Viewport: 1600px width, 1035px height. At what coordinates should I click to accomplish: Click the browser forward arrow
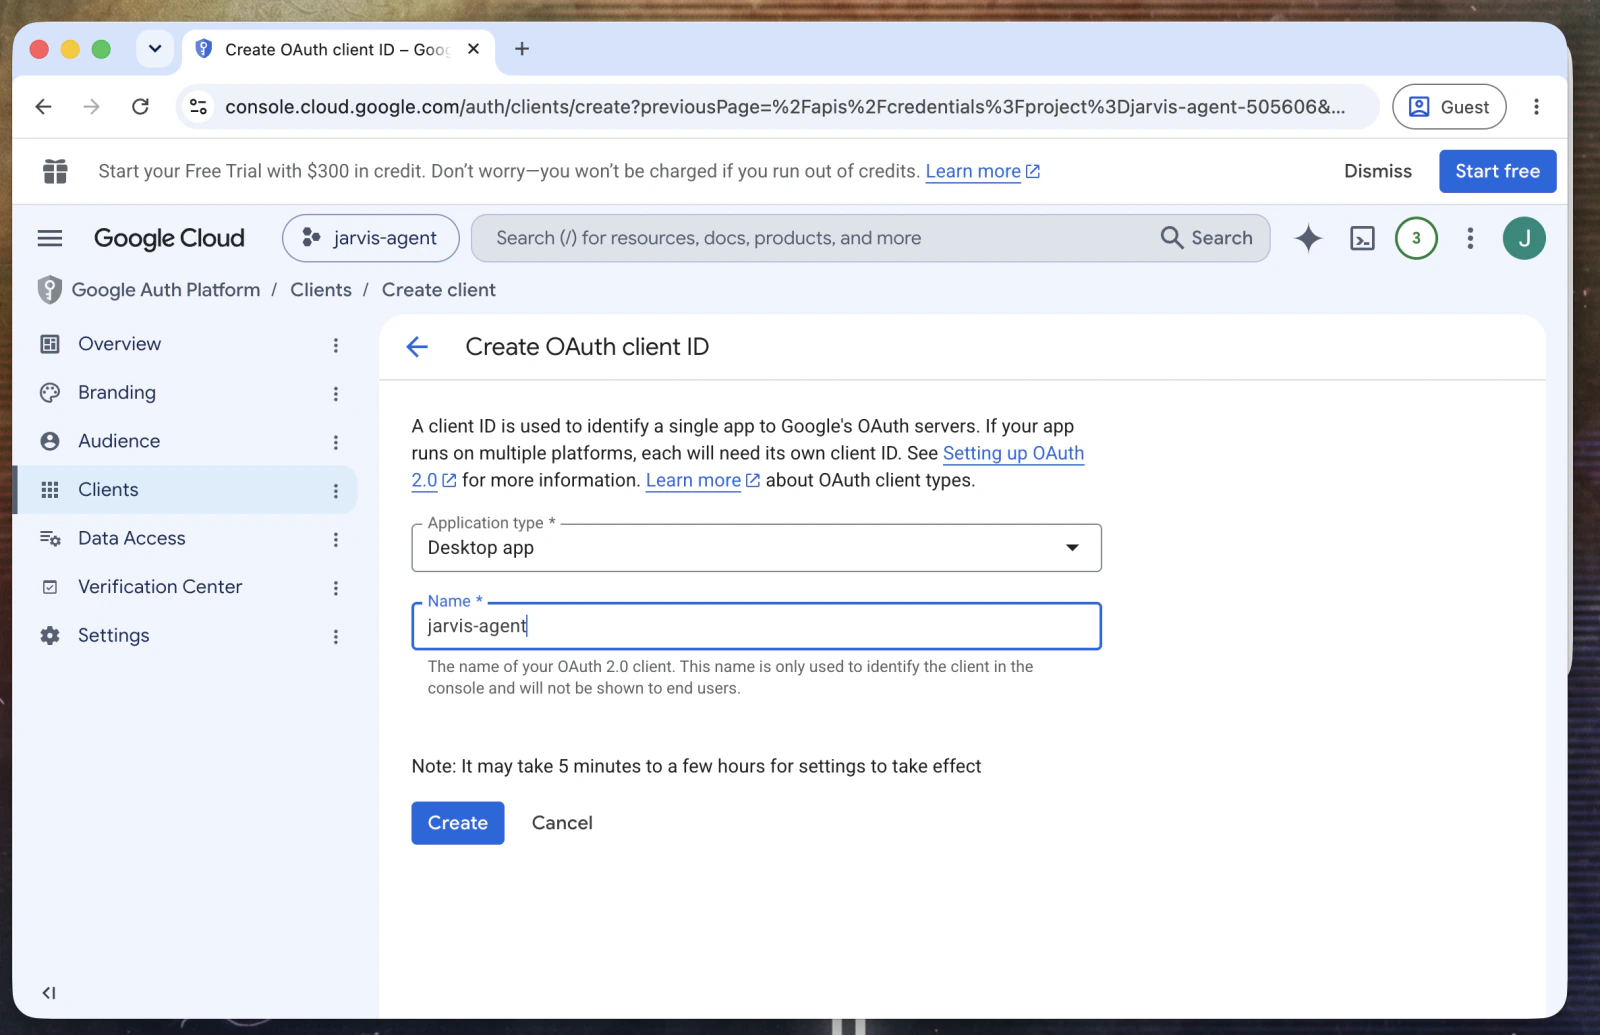92,107
